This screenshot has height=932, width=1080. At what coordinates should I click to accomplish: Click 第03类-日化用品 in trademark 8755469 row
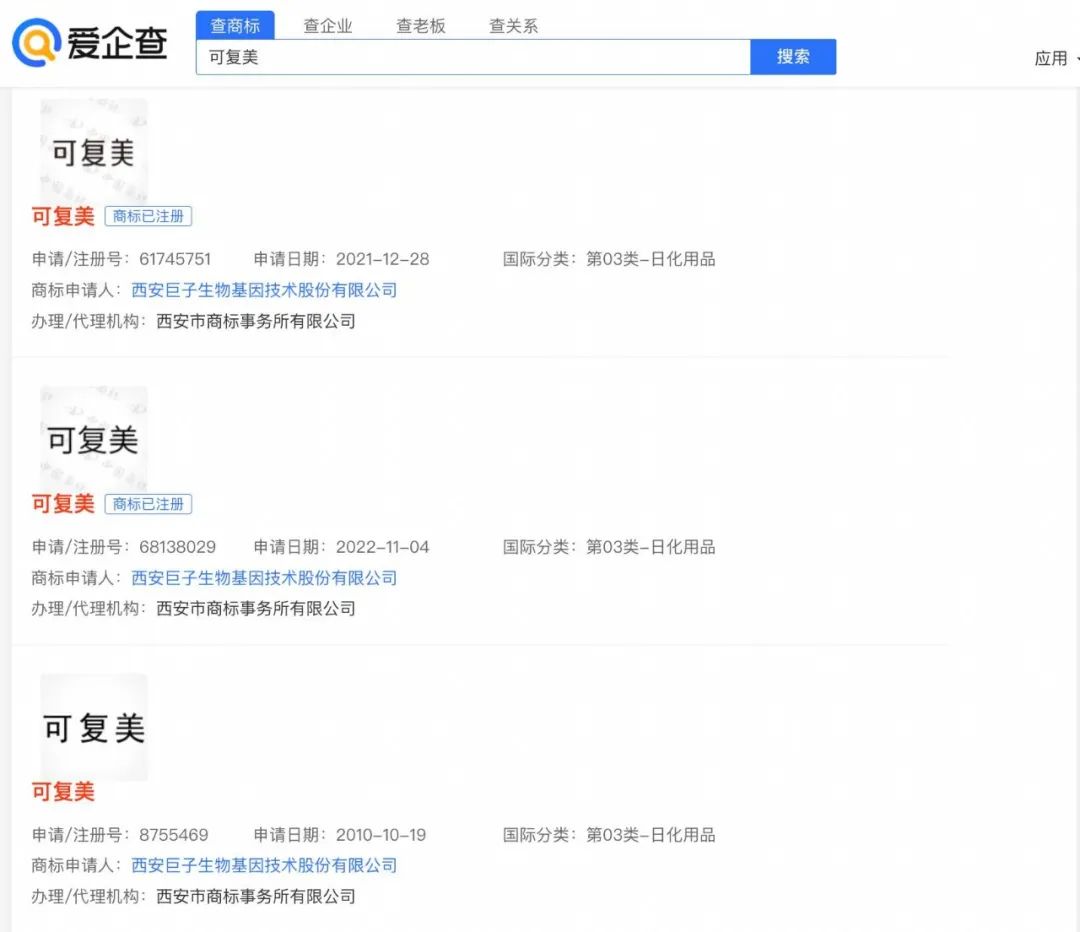(651, 835)
